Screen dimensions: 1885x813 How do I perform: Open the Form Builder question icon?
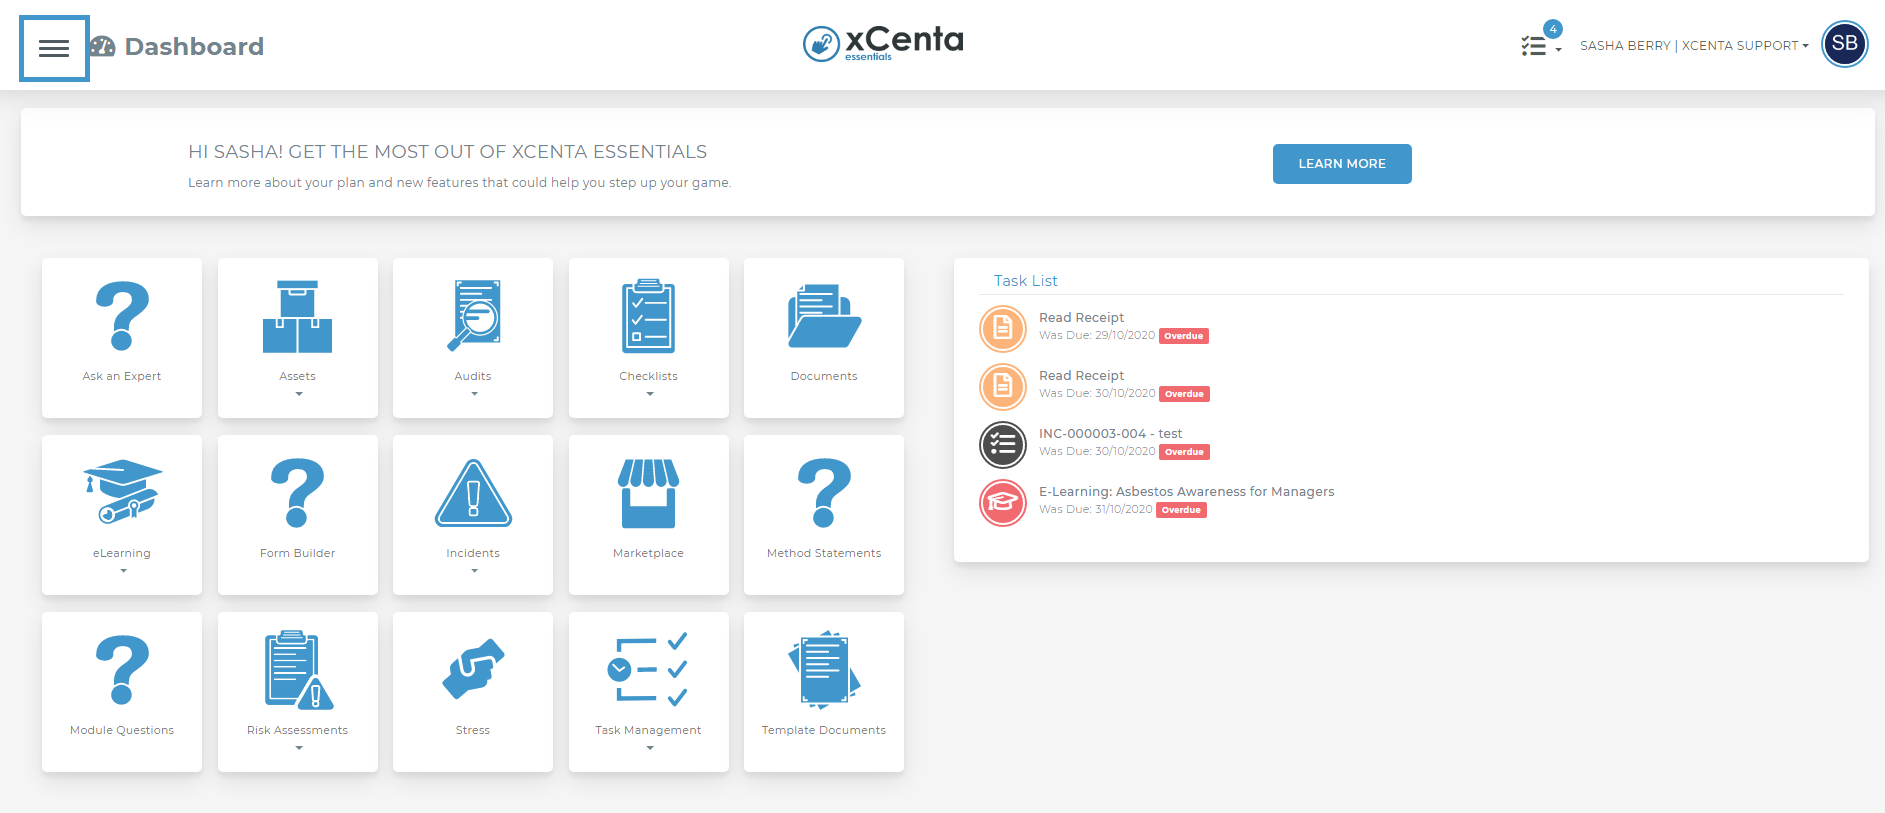tap(297, 492)
